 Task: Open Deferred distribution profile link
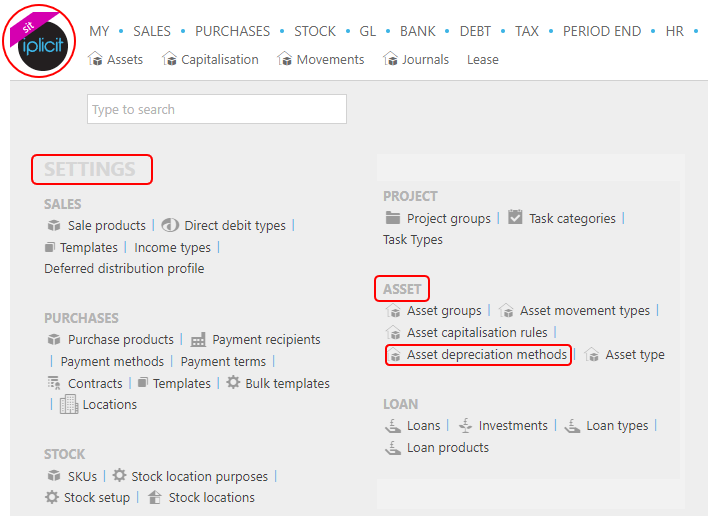[124, 269]
